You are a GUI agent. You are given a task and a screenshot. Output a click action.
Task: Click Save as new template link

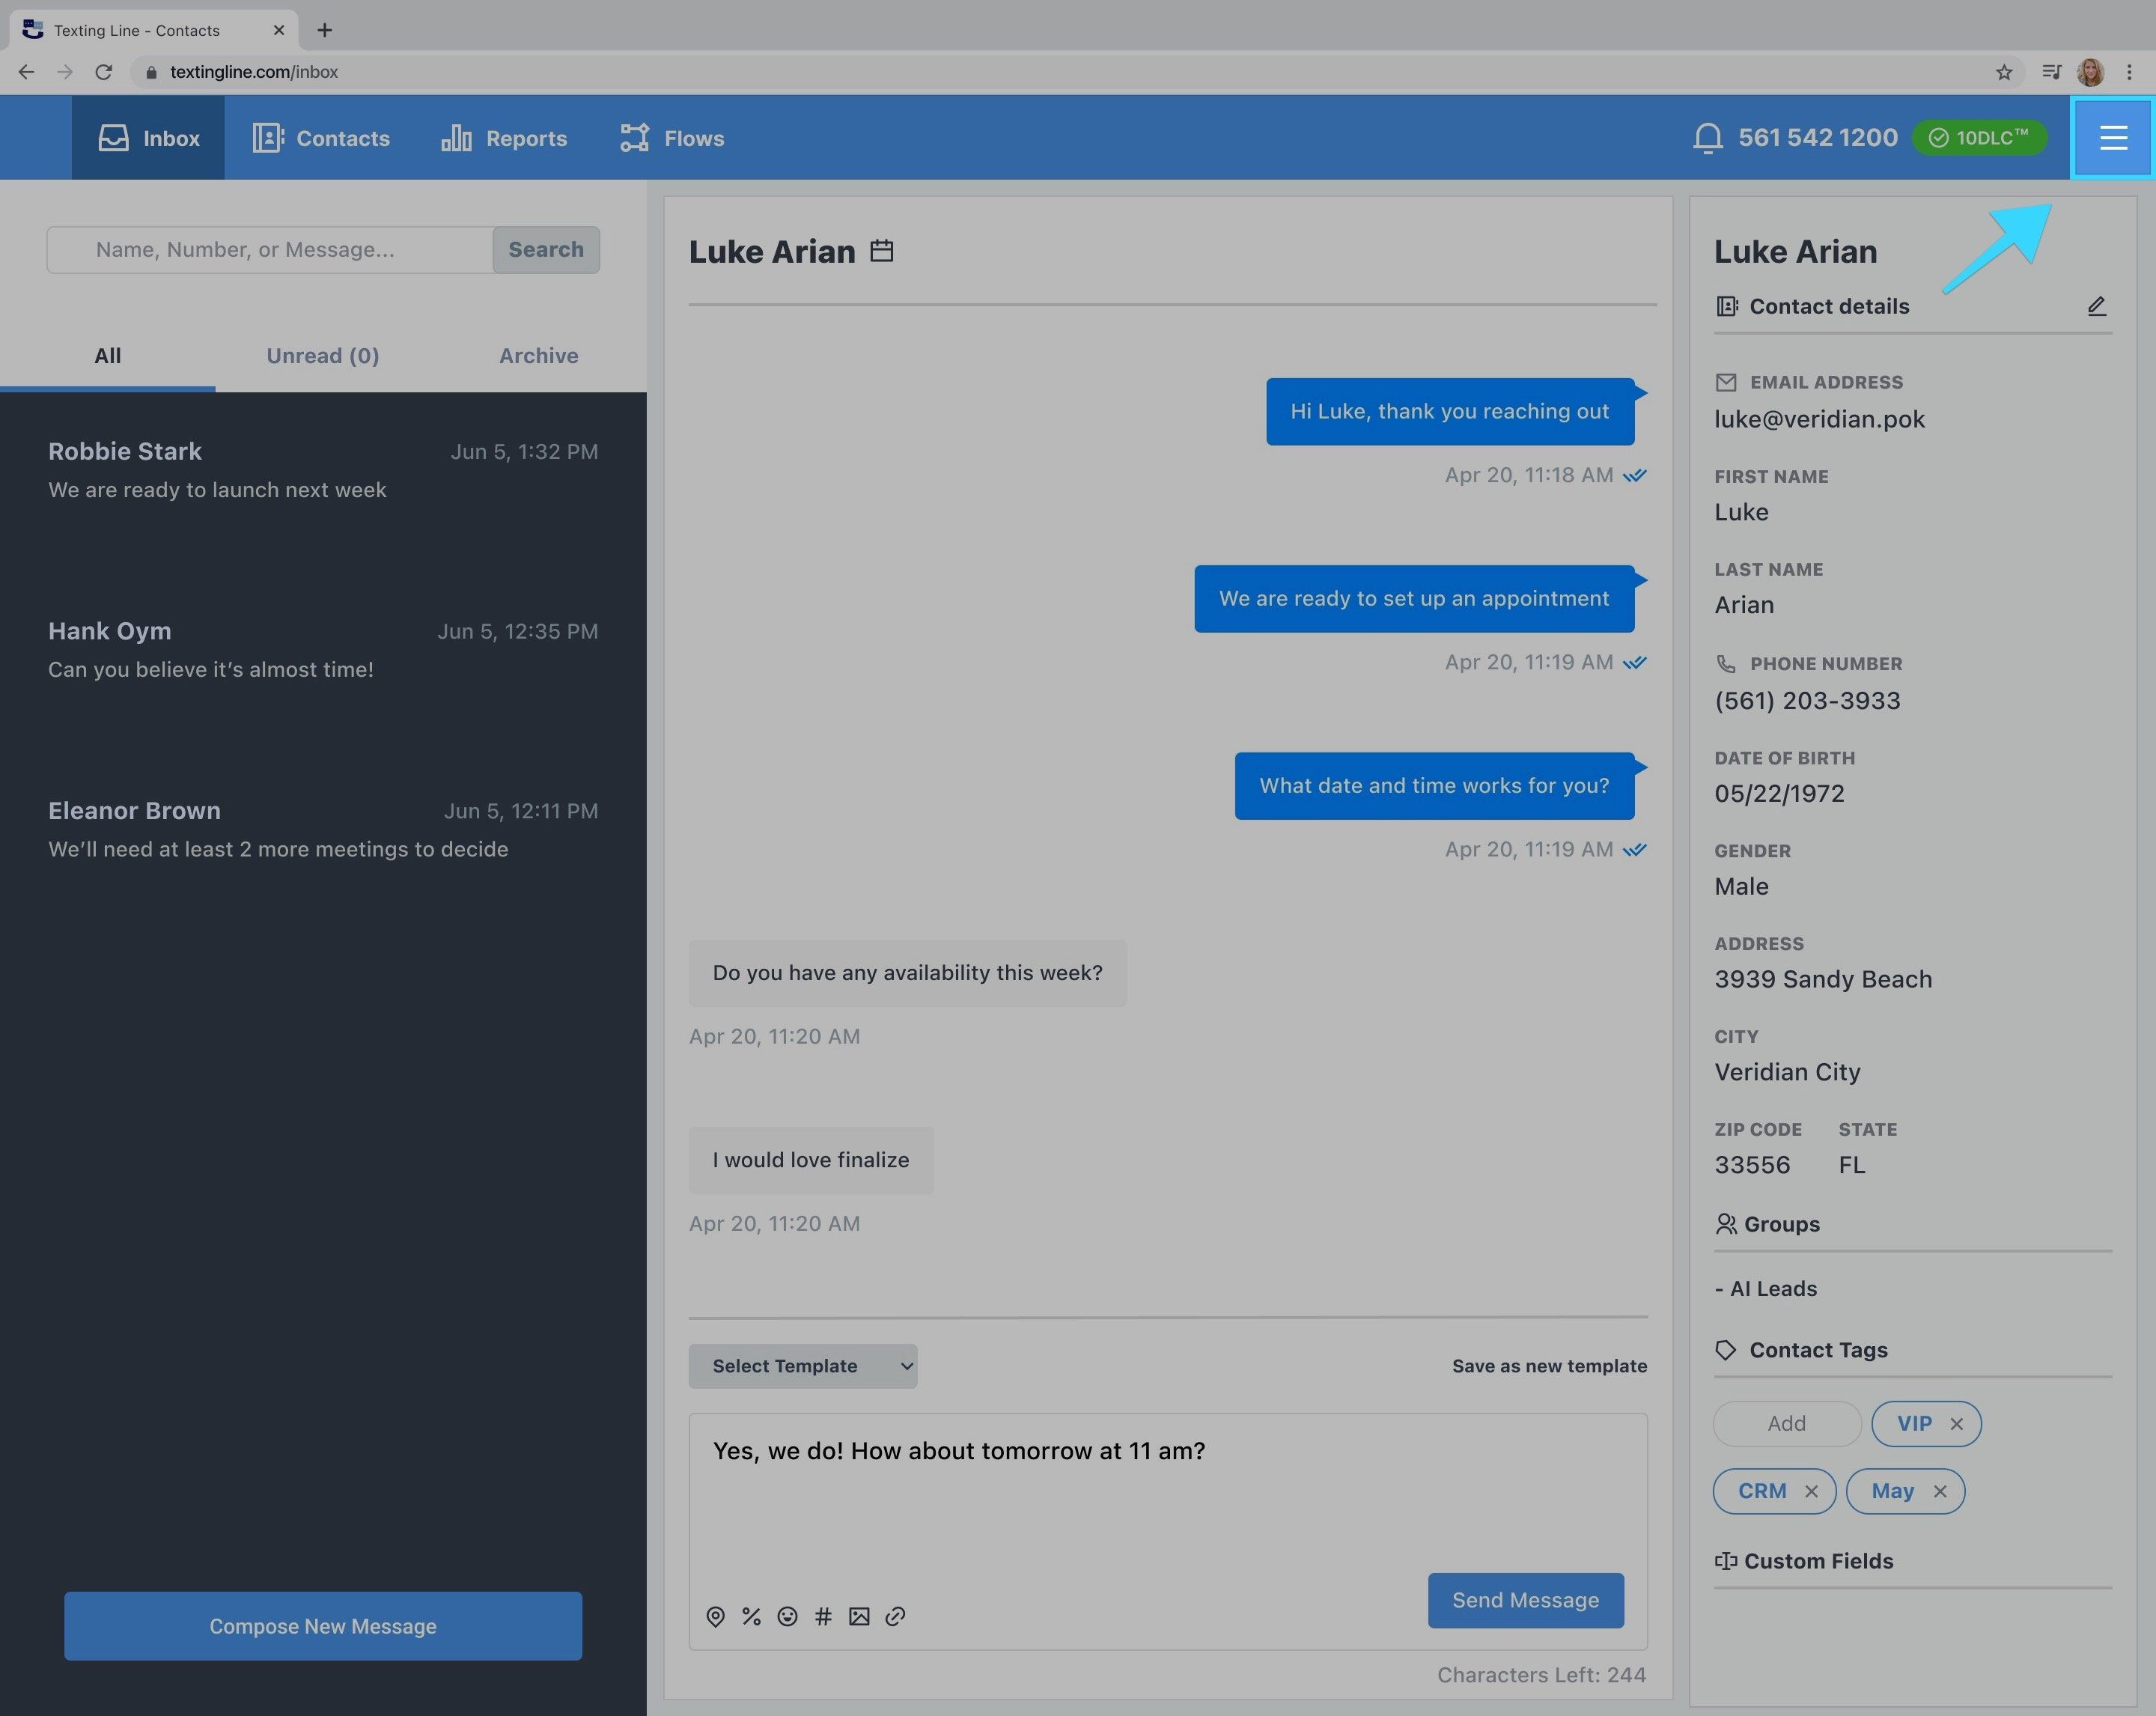(1548, 1366)
